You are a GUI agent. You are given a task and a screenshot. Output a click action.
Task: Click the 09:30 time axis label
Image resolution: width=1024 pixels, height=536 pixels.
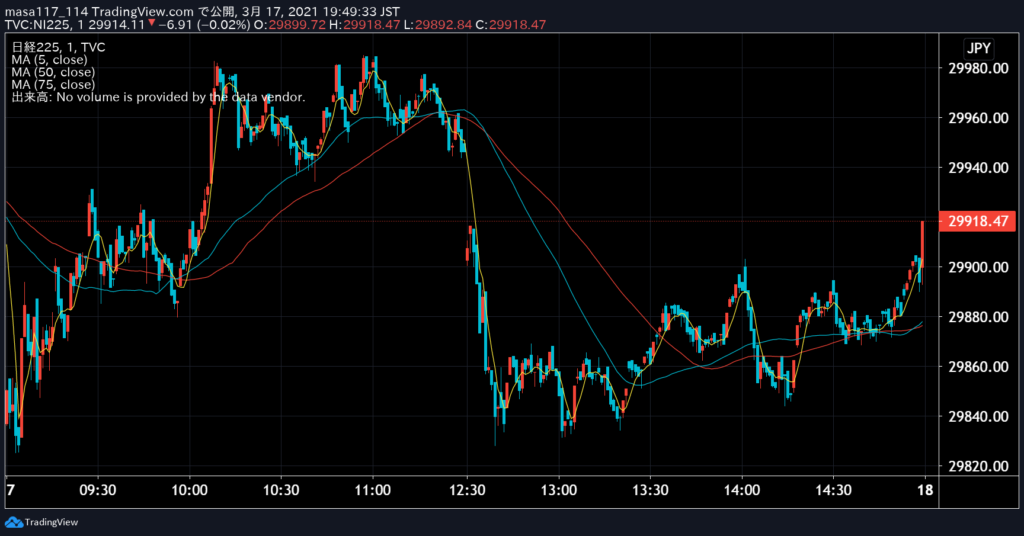click(x=98, y=490)
